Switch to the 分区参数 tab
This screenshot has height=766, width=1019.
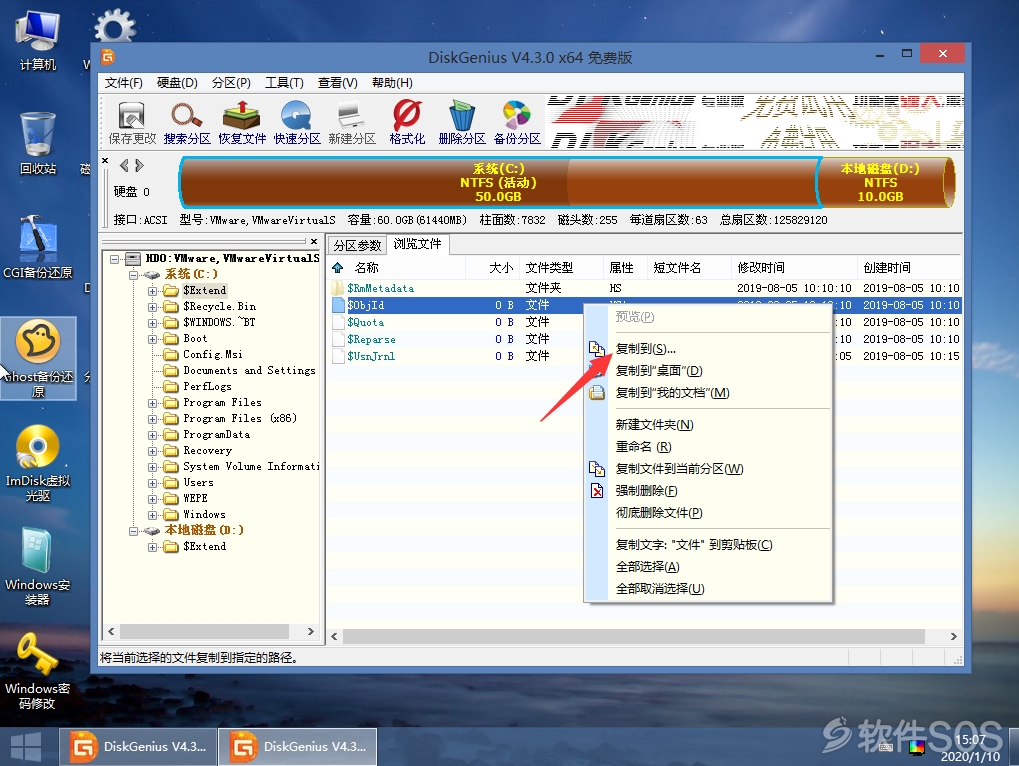pos(357,246)
